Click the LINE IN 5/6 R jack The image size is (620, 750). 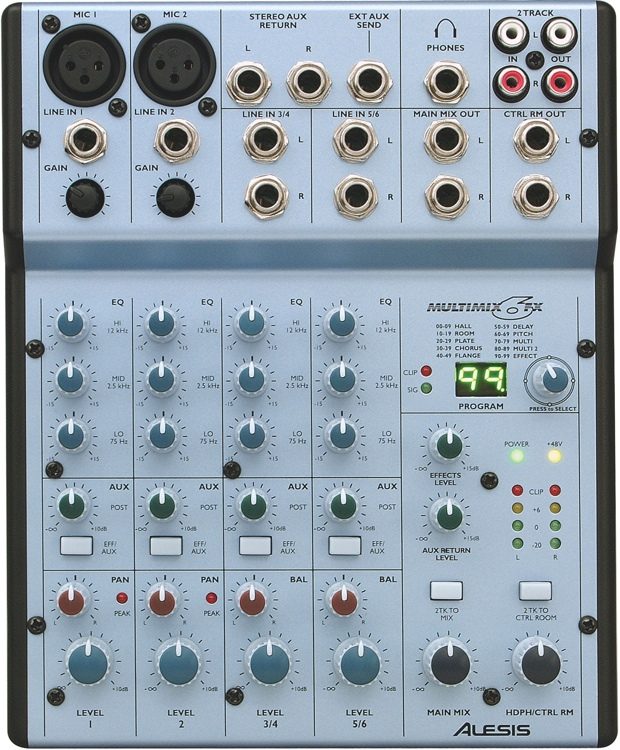[x=356, y=196]
